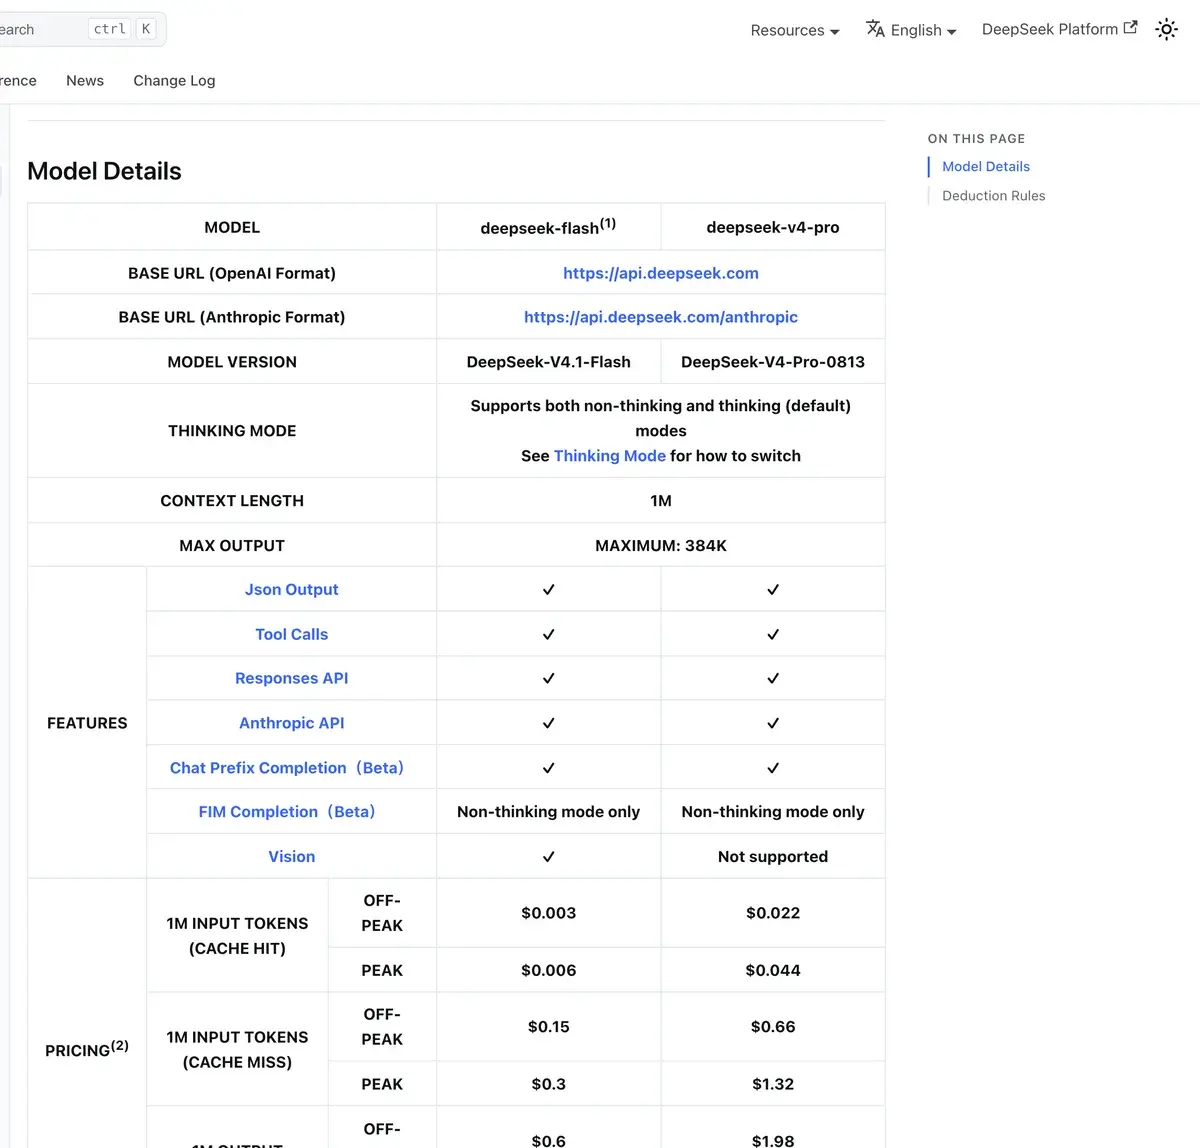Jump to Model Details in page outline

986,167
